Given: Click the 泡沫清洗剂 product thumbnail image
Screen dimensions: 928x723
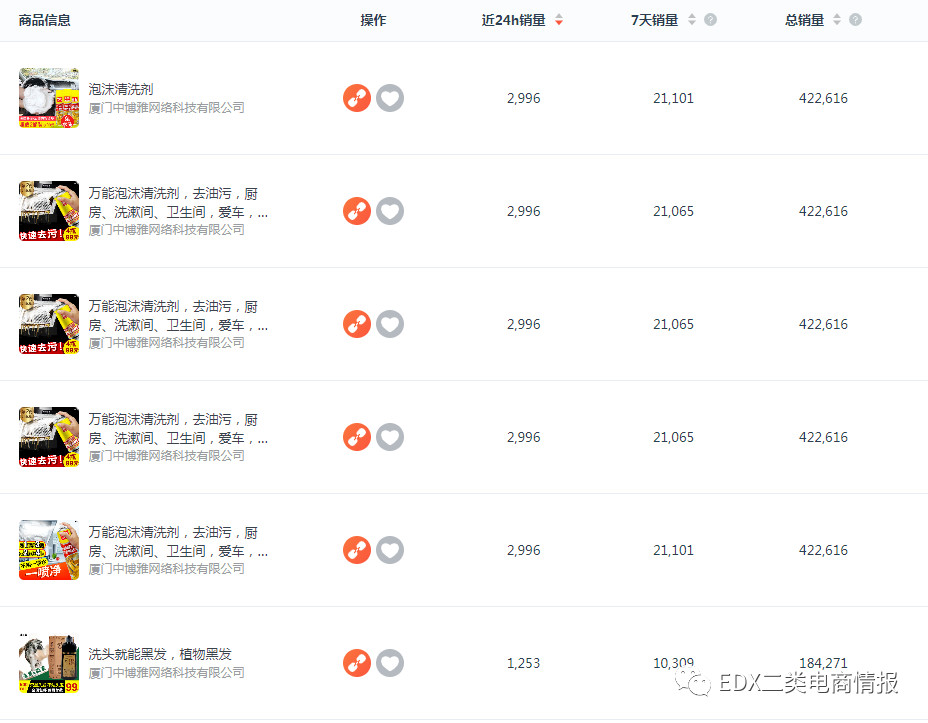Looking at the screenshot, I should click(x=49, y=98).
